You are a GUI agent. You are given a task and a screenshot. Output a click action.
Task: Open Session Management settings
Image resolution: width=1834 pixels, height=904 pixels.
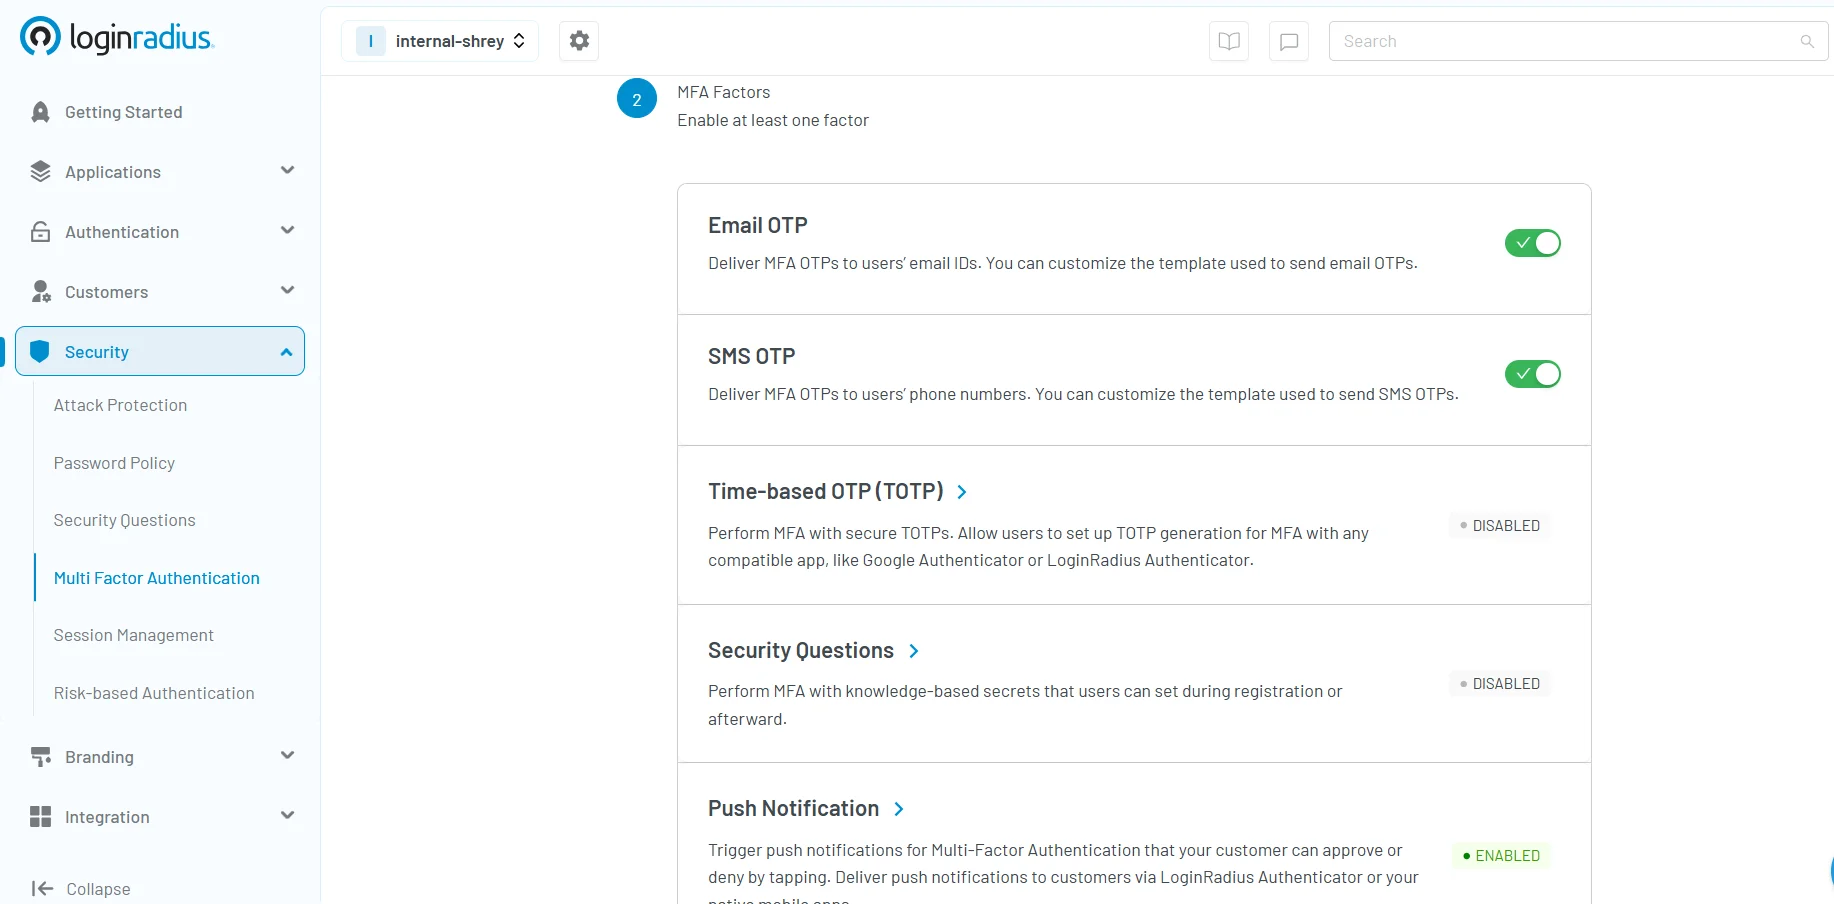click(134, 635)
